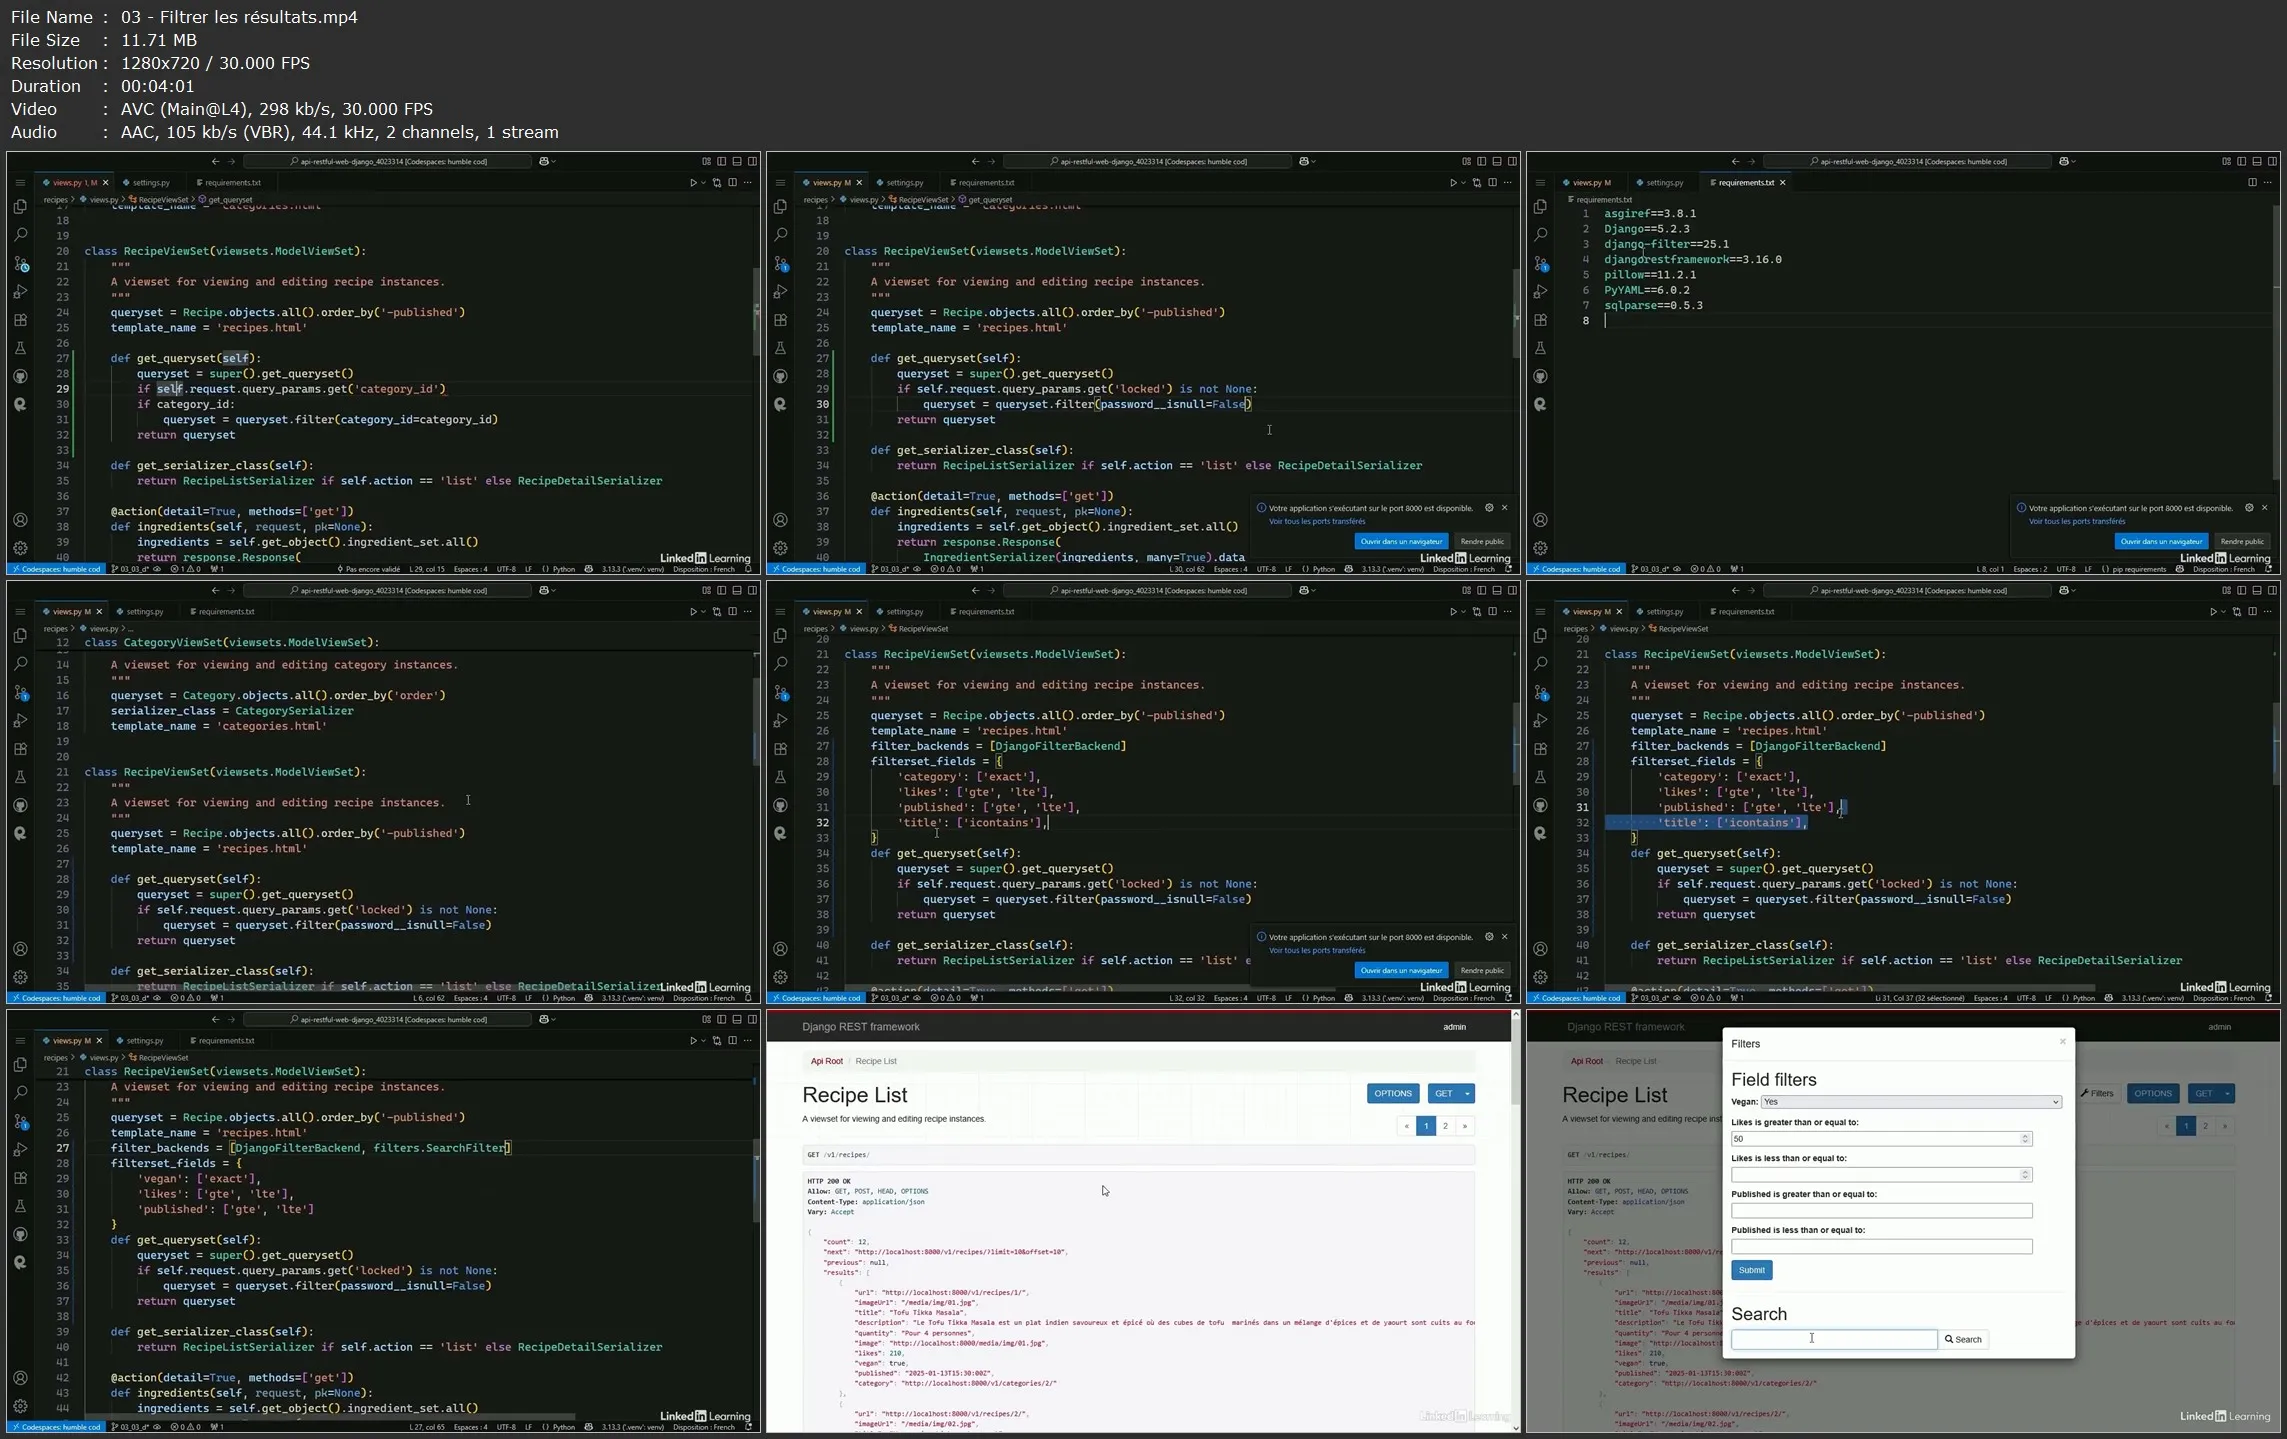Switch to requirements.txt tab in category_id frame
This screenshot has height=1439, width=2287.
click(229, 183)
